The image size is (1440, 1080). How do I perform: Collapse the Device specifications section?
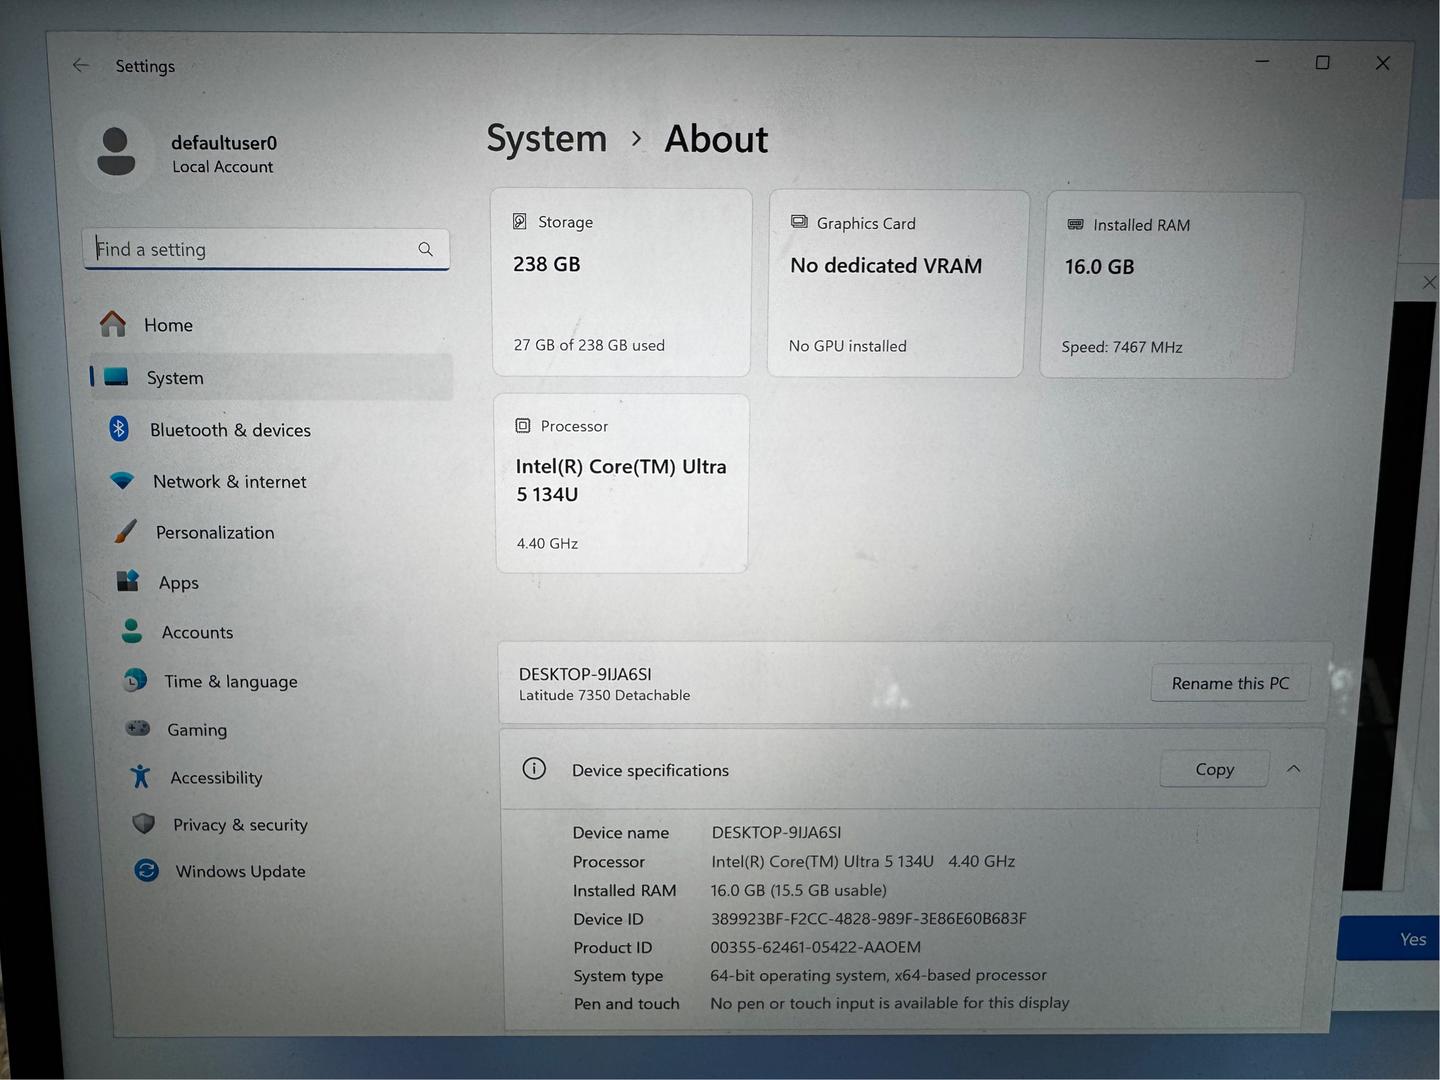tap(1293, 769)
